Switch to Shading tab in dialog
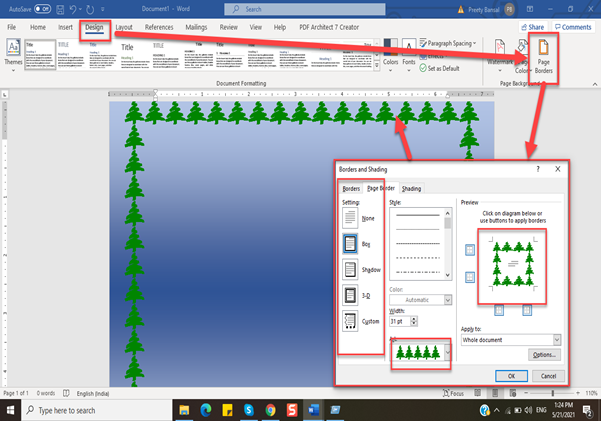This screenshot has height=421, width=601. [411, 189]
